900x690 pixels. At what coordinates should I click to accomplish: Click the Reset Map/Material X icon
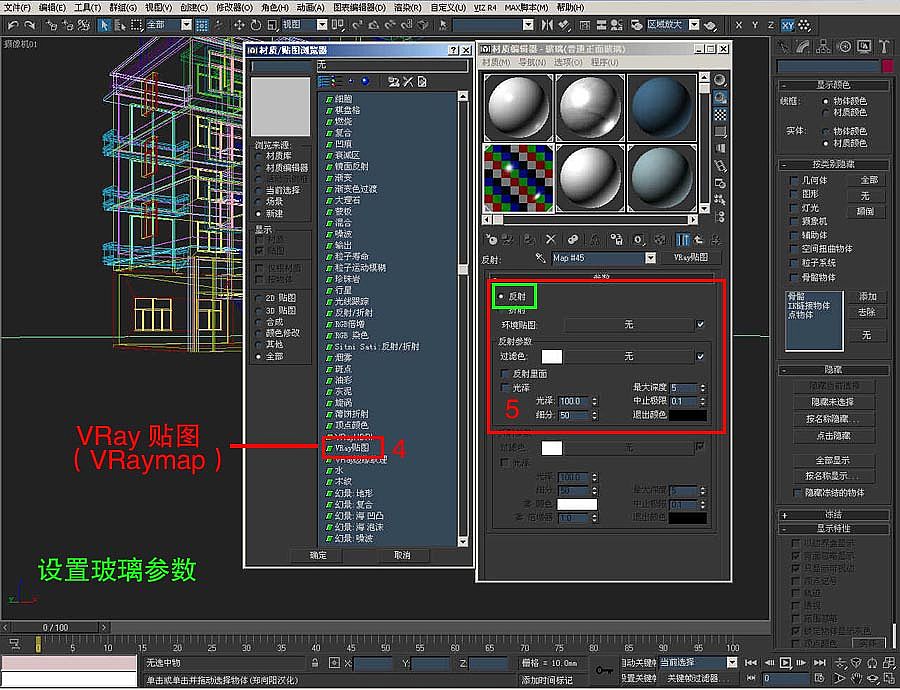click(x=551, y=240)
